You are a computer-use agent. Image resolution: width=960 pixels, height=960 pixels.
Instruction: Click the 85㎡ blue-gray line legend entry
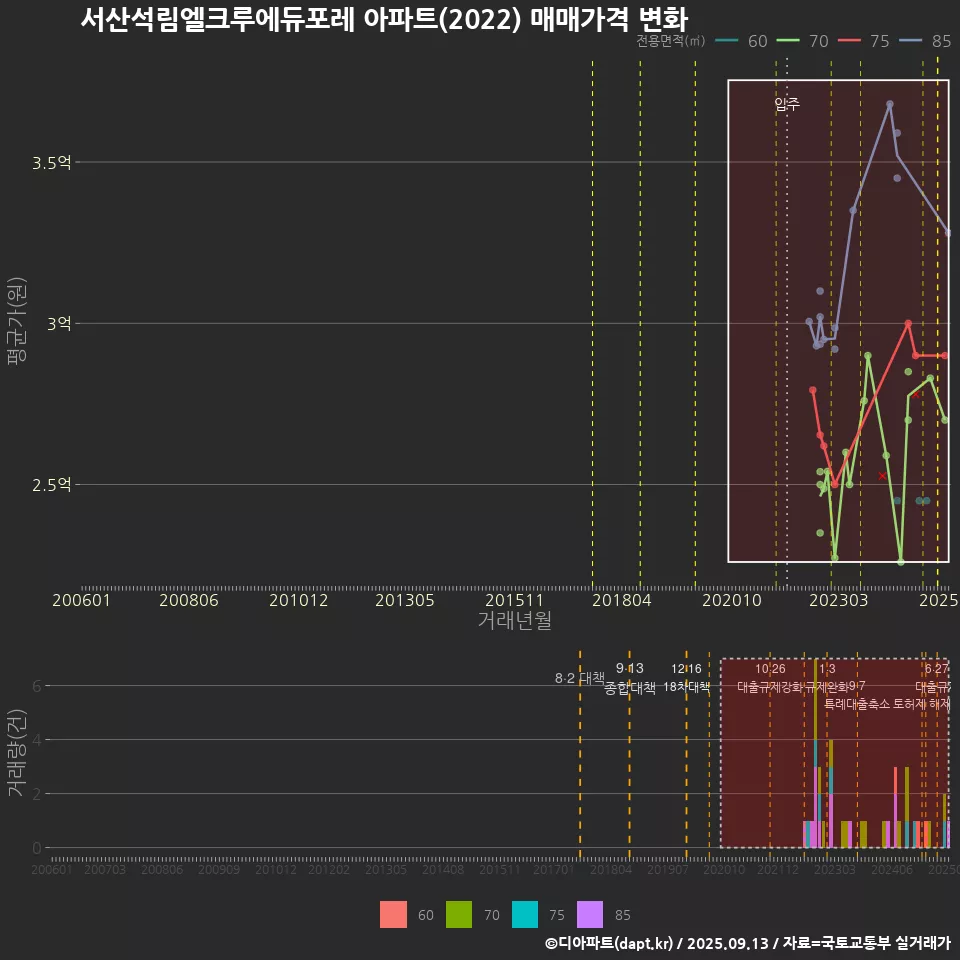(x=924, y=41)
